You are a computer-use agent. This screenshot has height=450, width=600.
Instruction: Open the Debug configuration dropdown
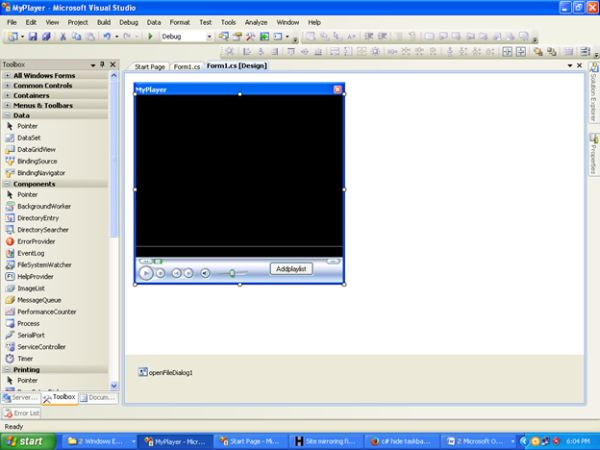tap(209, 37)
